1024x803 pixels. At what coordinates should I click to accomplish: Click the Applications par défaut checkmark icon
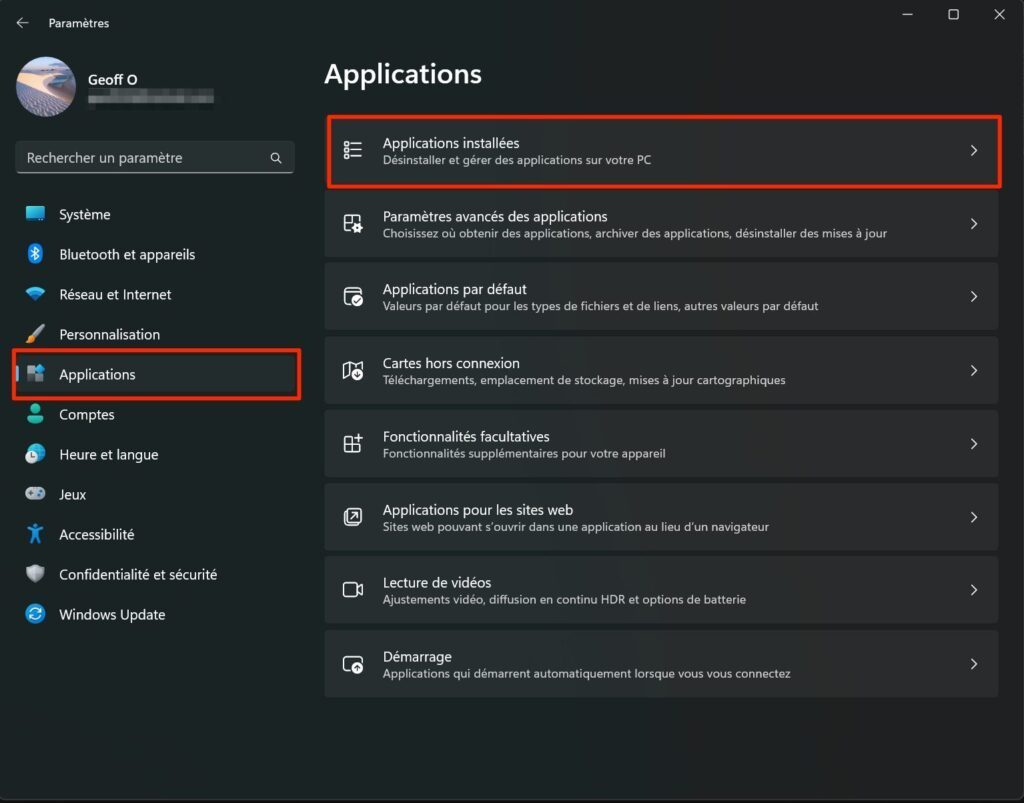[353, 296]
